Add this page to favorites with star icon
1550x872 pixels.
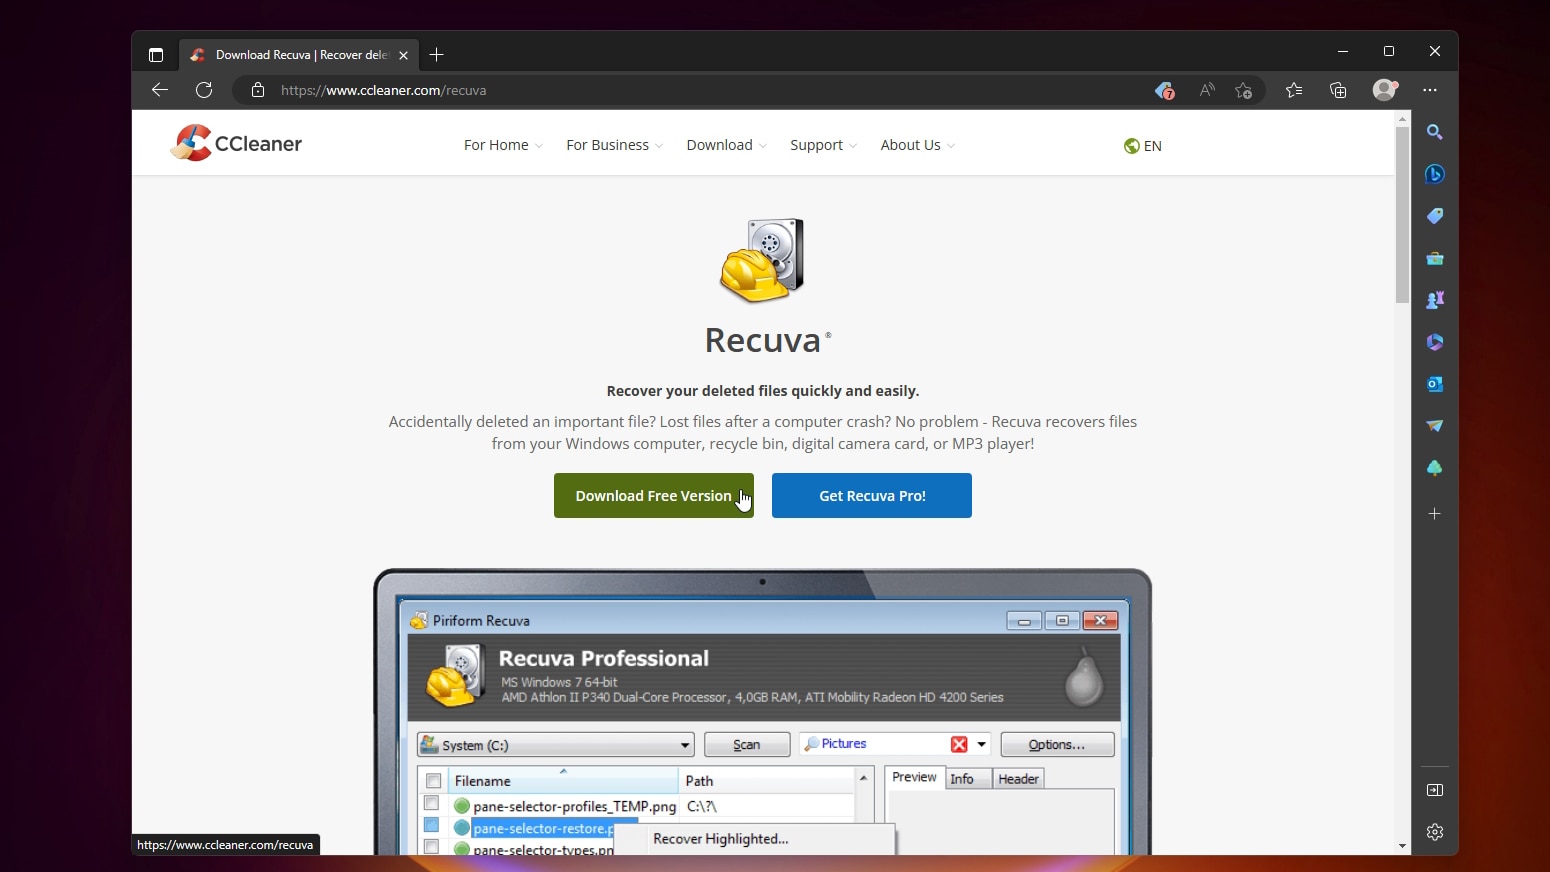click(1243, 90)
